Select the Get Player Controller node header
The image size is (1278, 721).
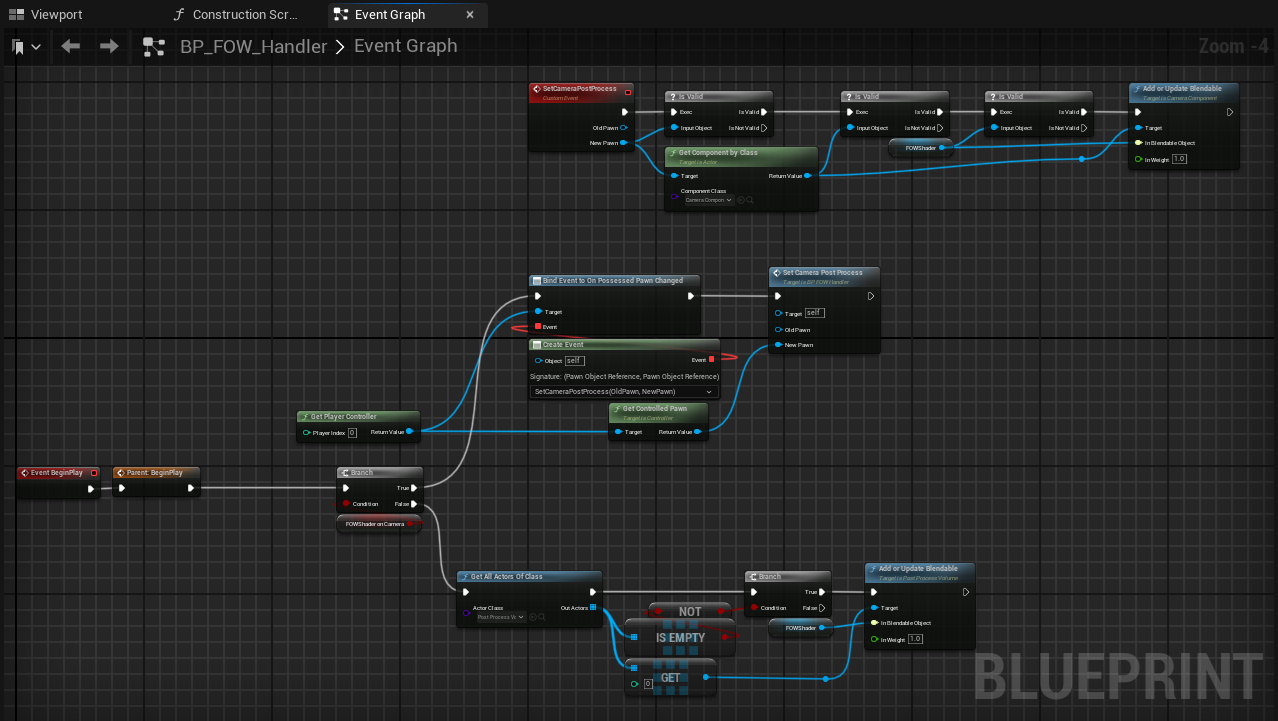[358, 416]
